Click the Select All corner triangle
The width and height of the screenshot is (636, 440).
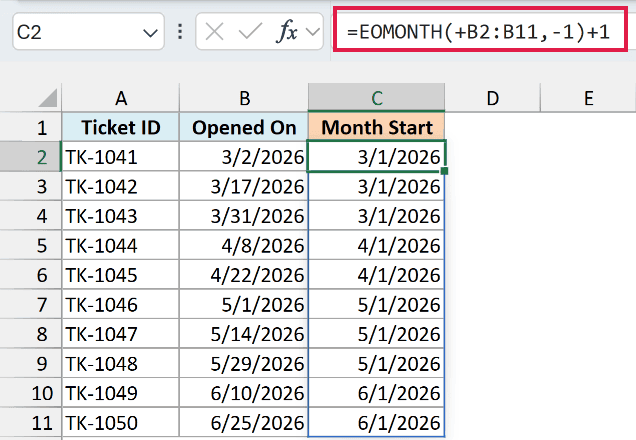(x=48, y=98)
